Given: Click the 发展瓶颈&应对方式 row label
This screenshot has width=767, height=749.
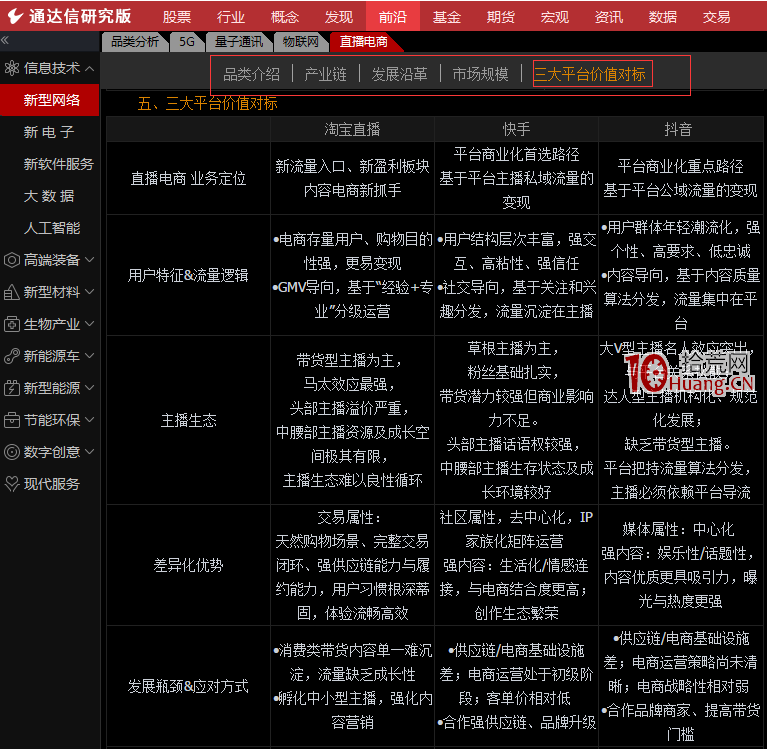Looking at the screenshot, I should [188, 686].
